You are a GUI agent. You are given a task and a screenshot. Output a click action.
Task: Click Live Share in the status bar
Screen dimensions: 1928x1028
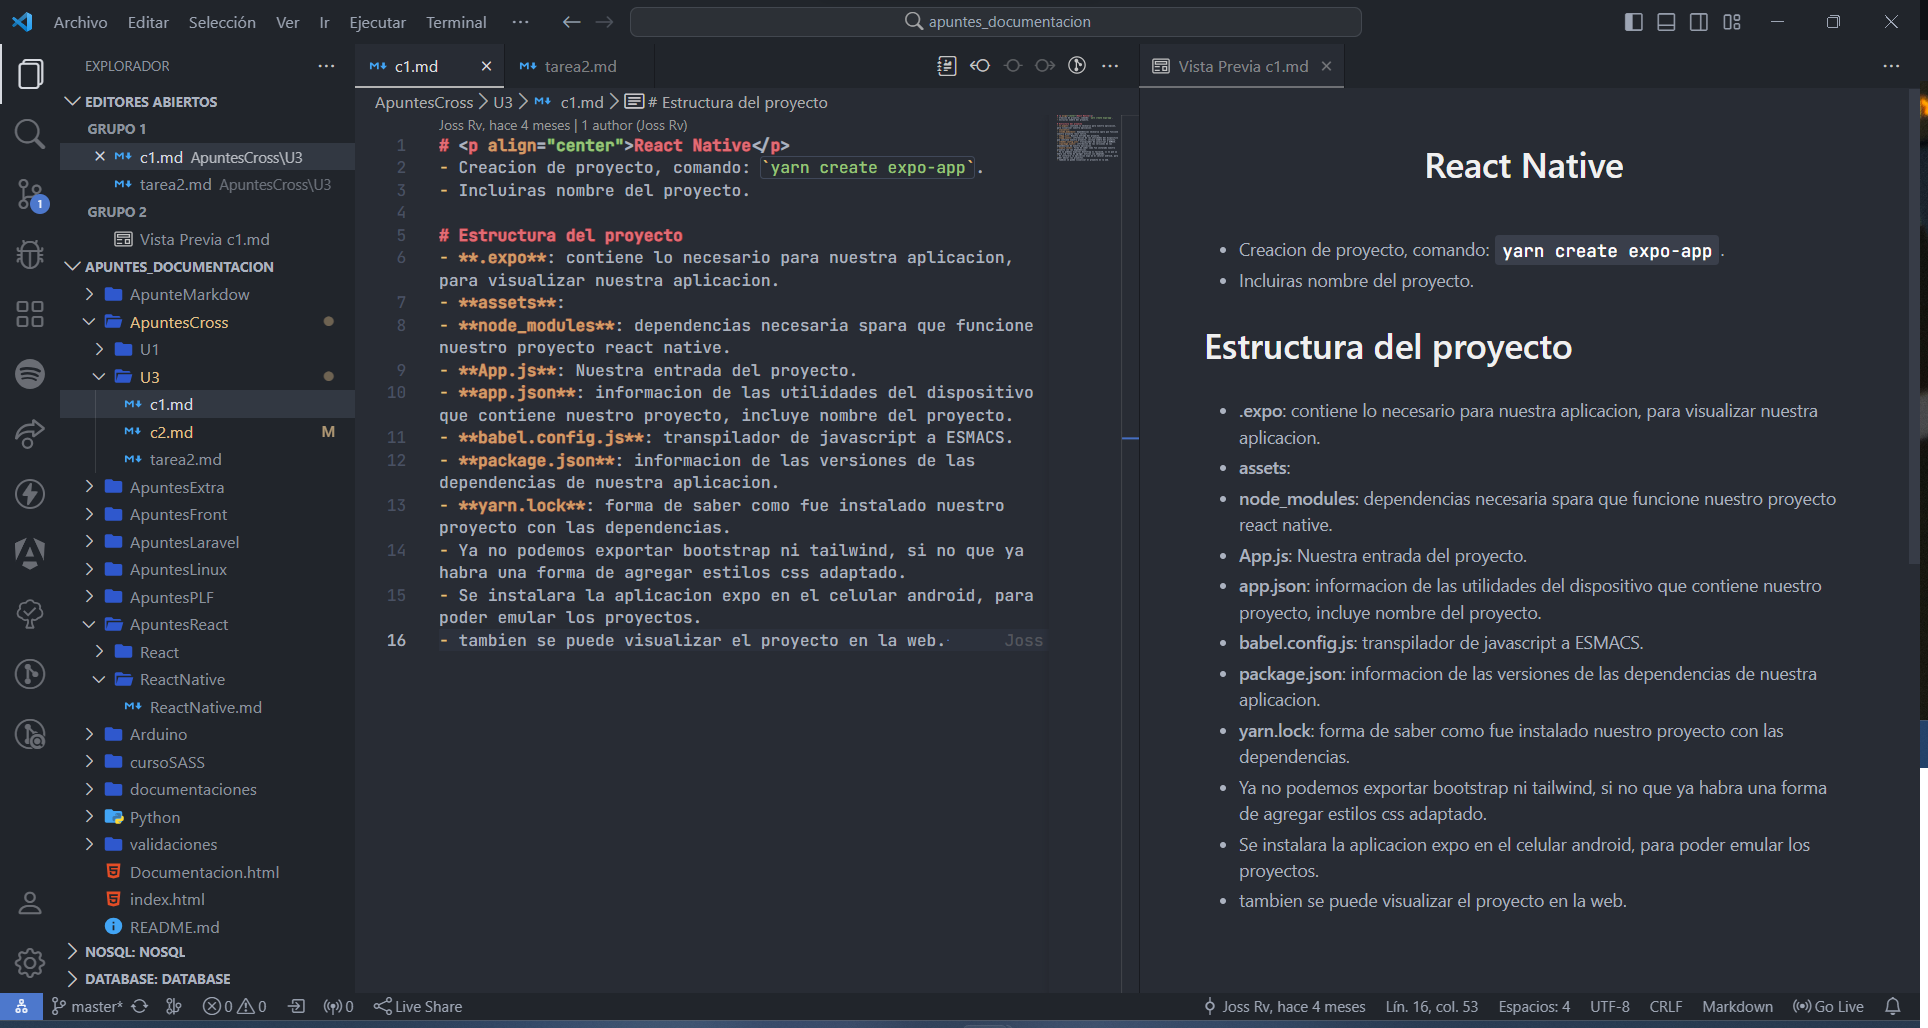click(418, 1006)
